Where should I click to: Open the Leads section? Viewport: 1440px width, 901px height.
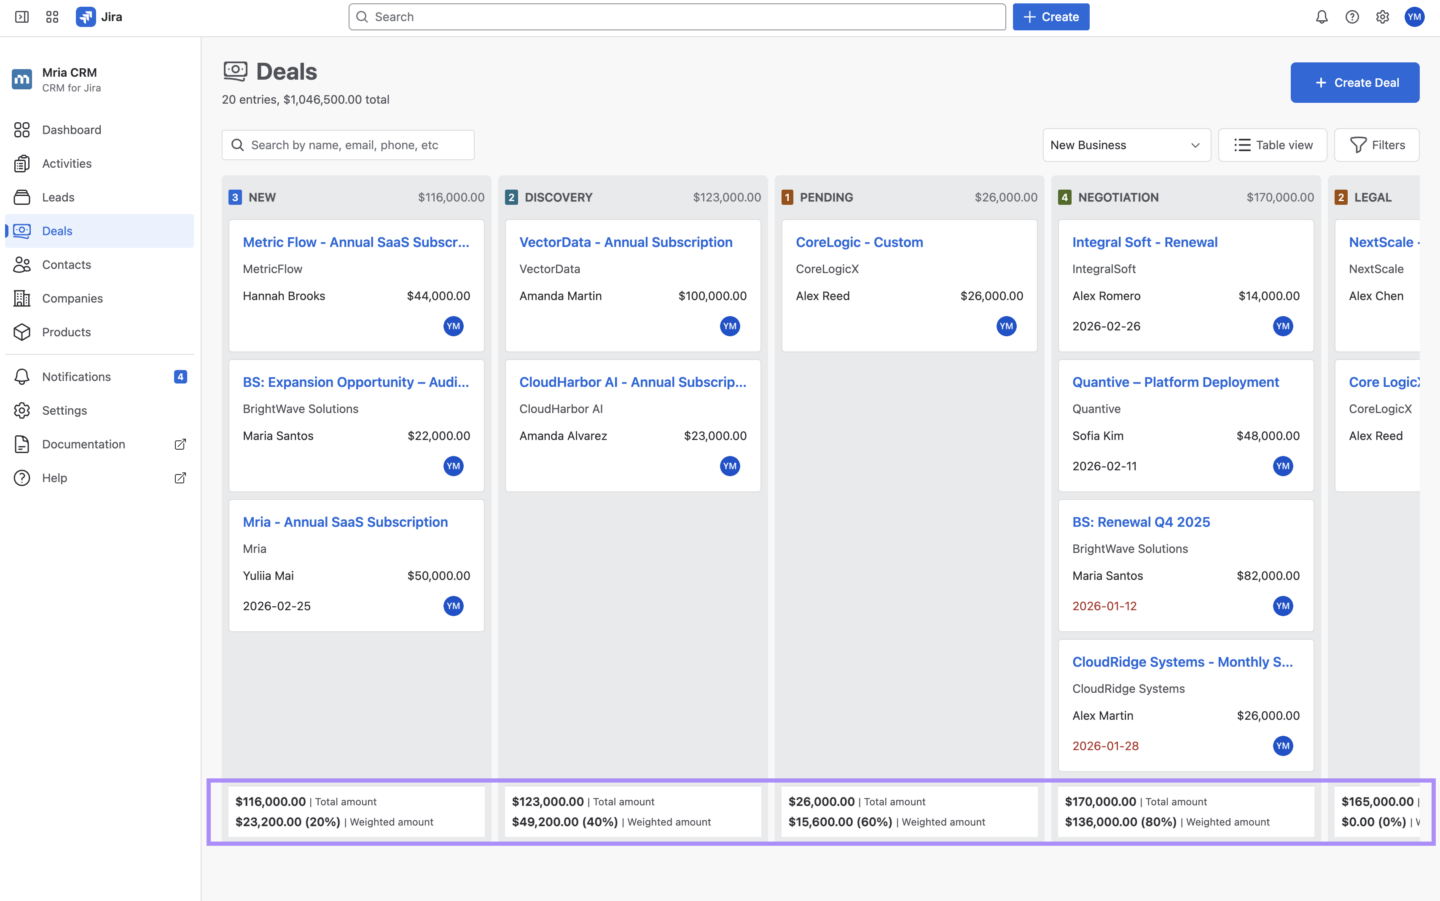[x=57, y=197]
